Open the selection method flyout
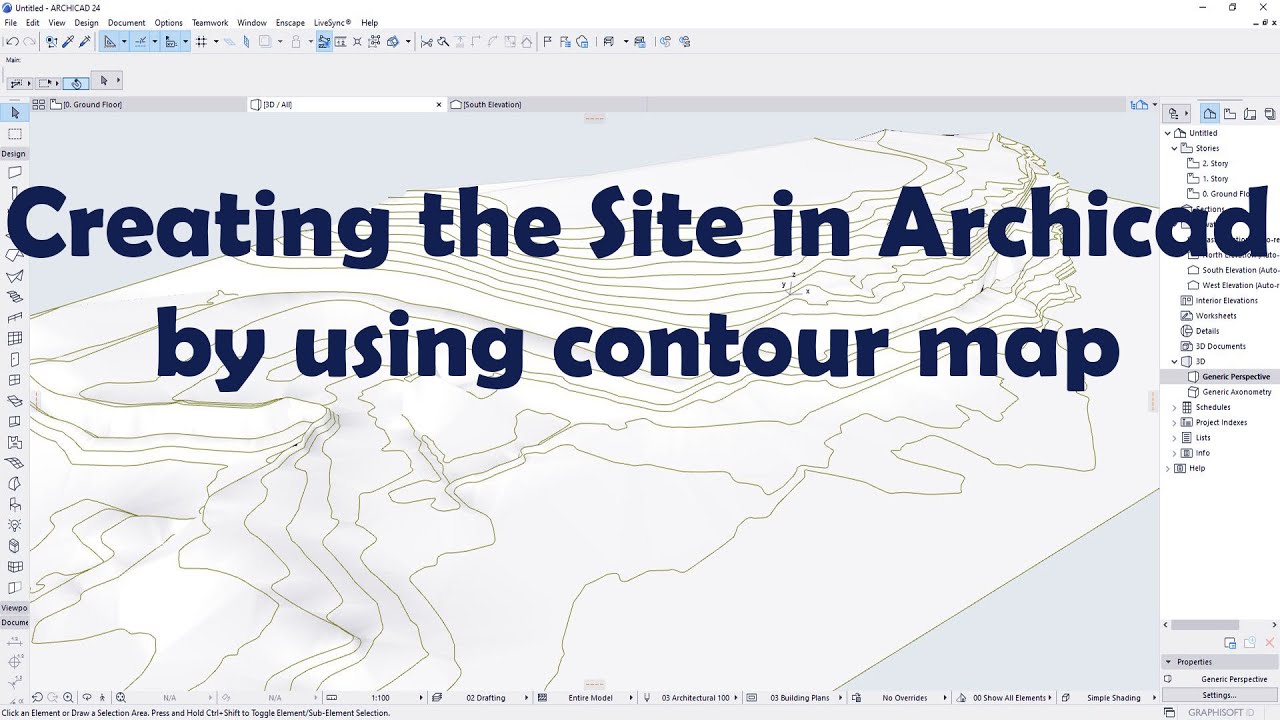1280x720 pixels. coord(48,83)
